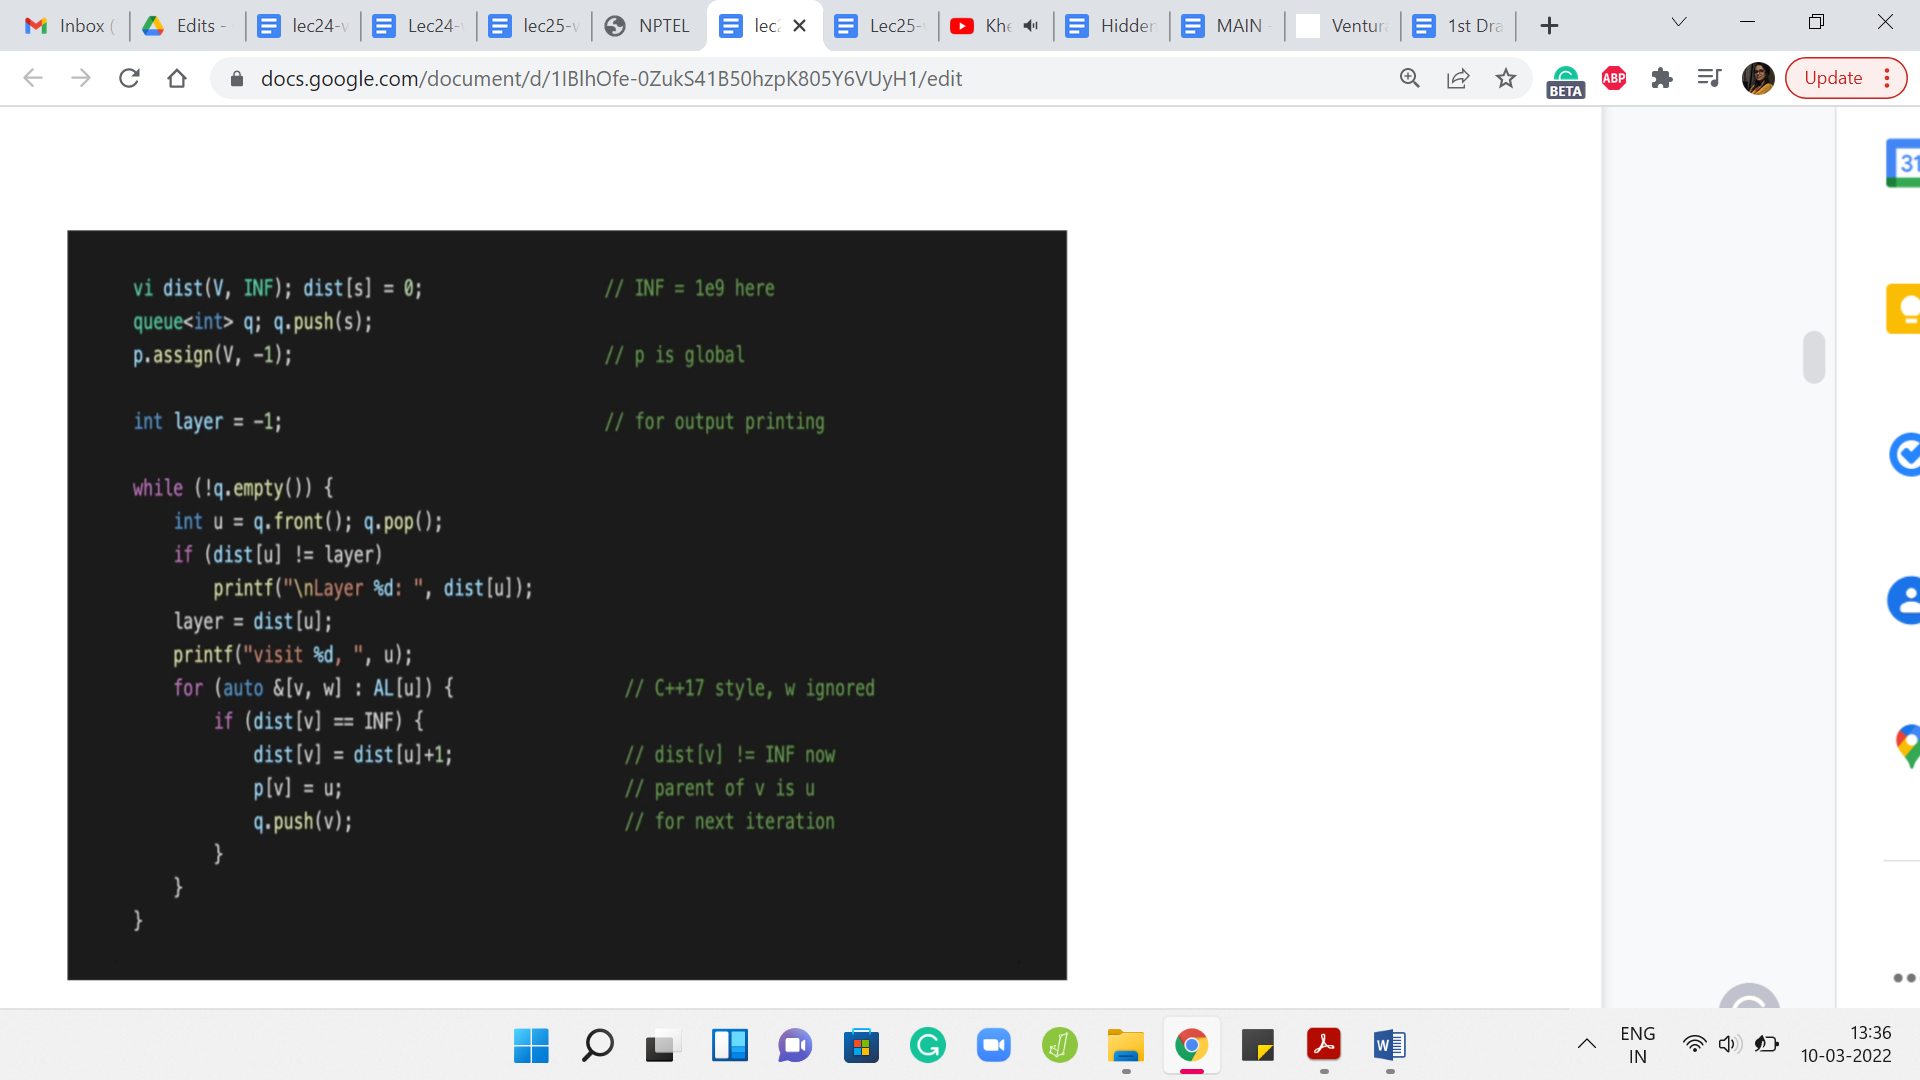Click the share page icon
1920x1080 pixels.
(x=1458, y=78)
